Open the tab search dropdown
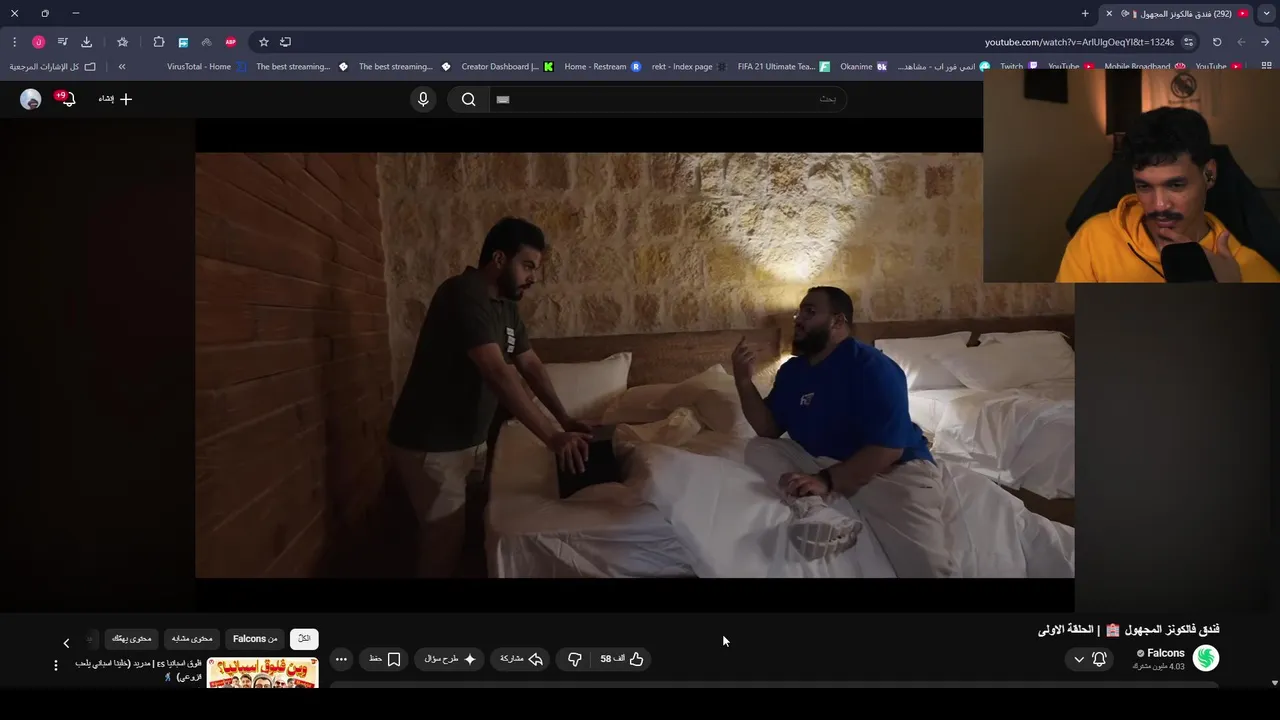Viewport: 1280px width, 720px height. coord(1266,13)
